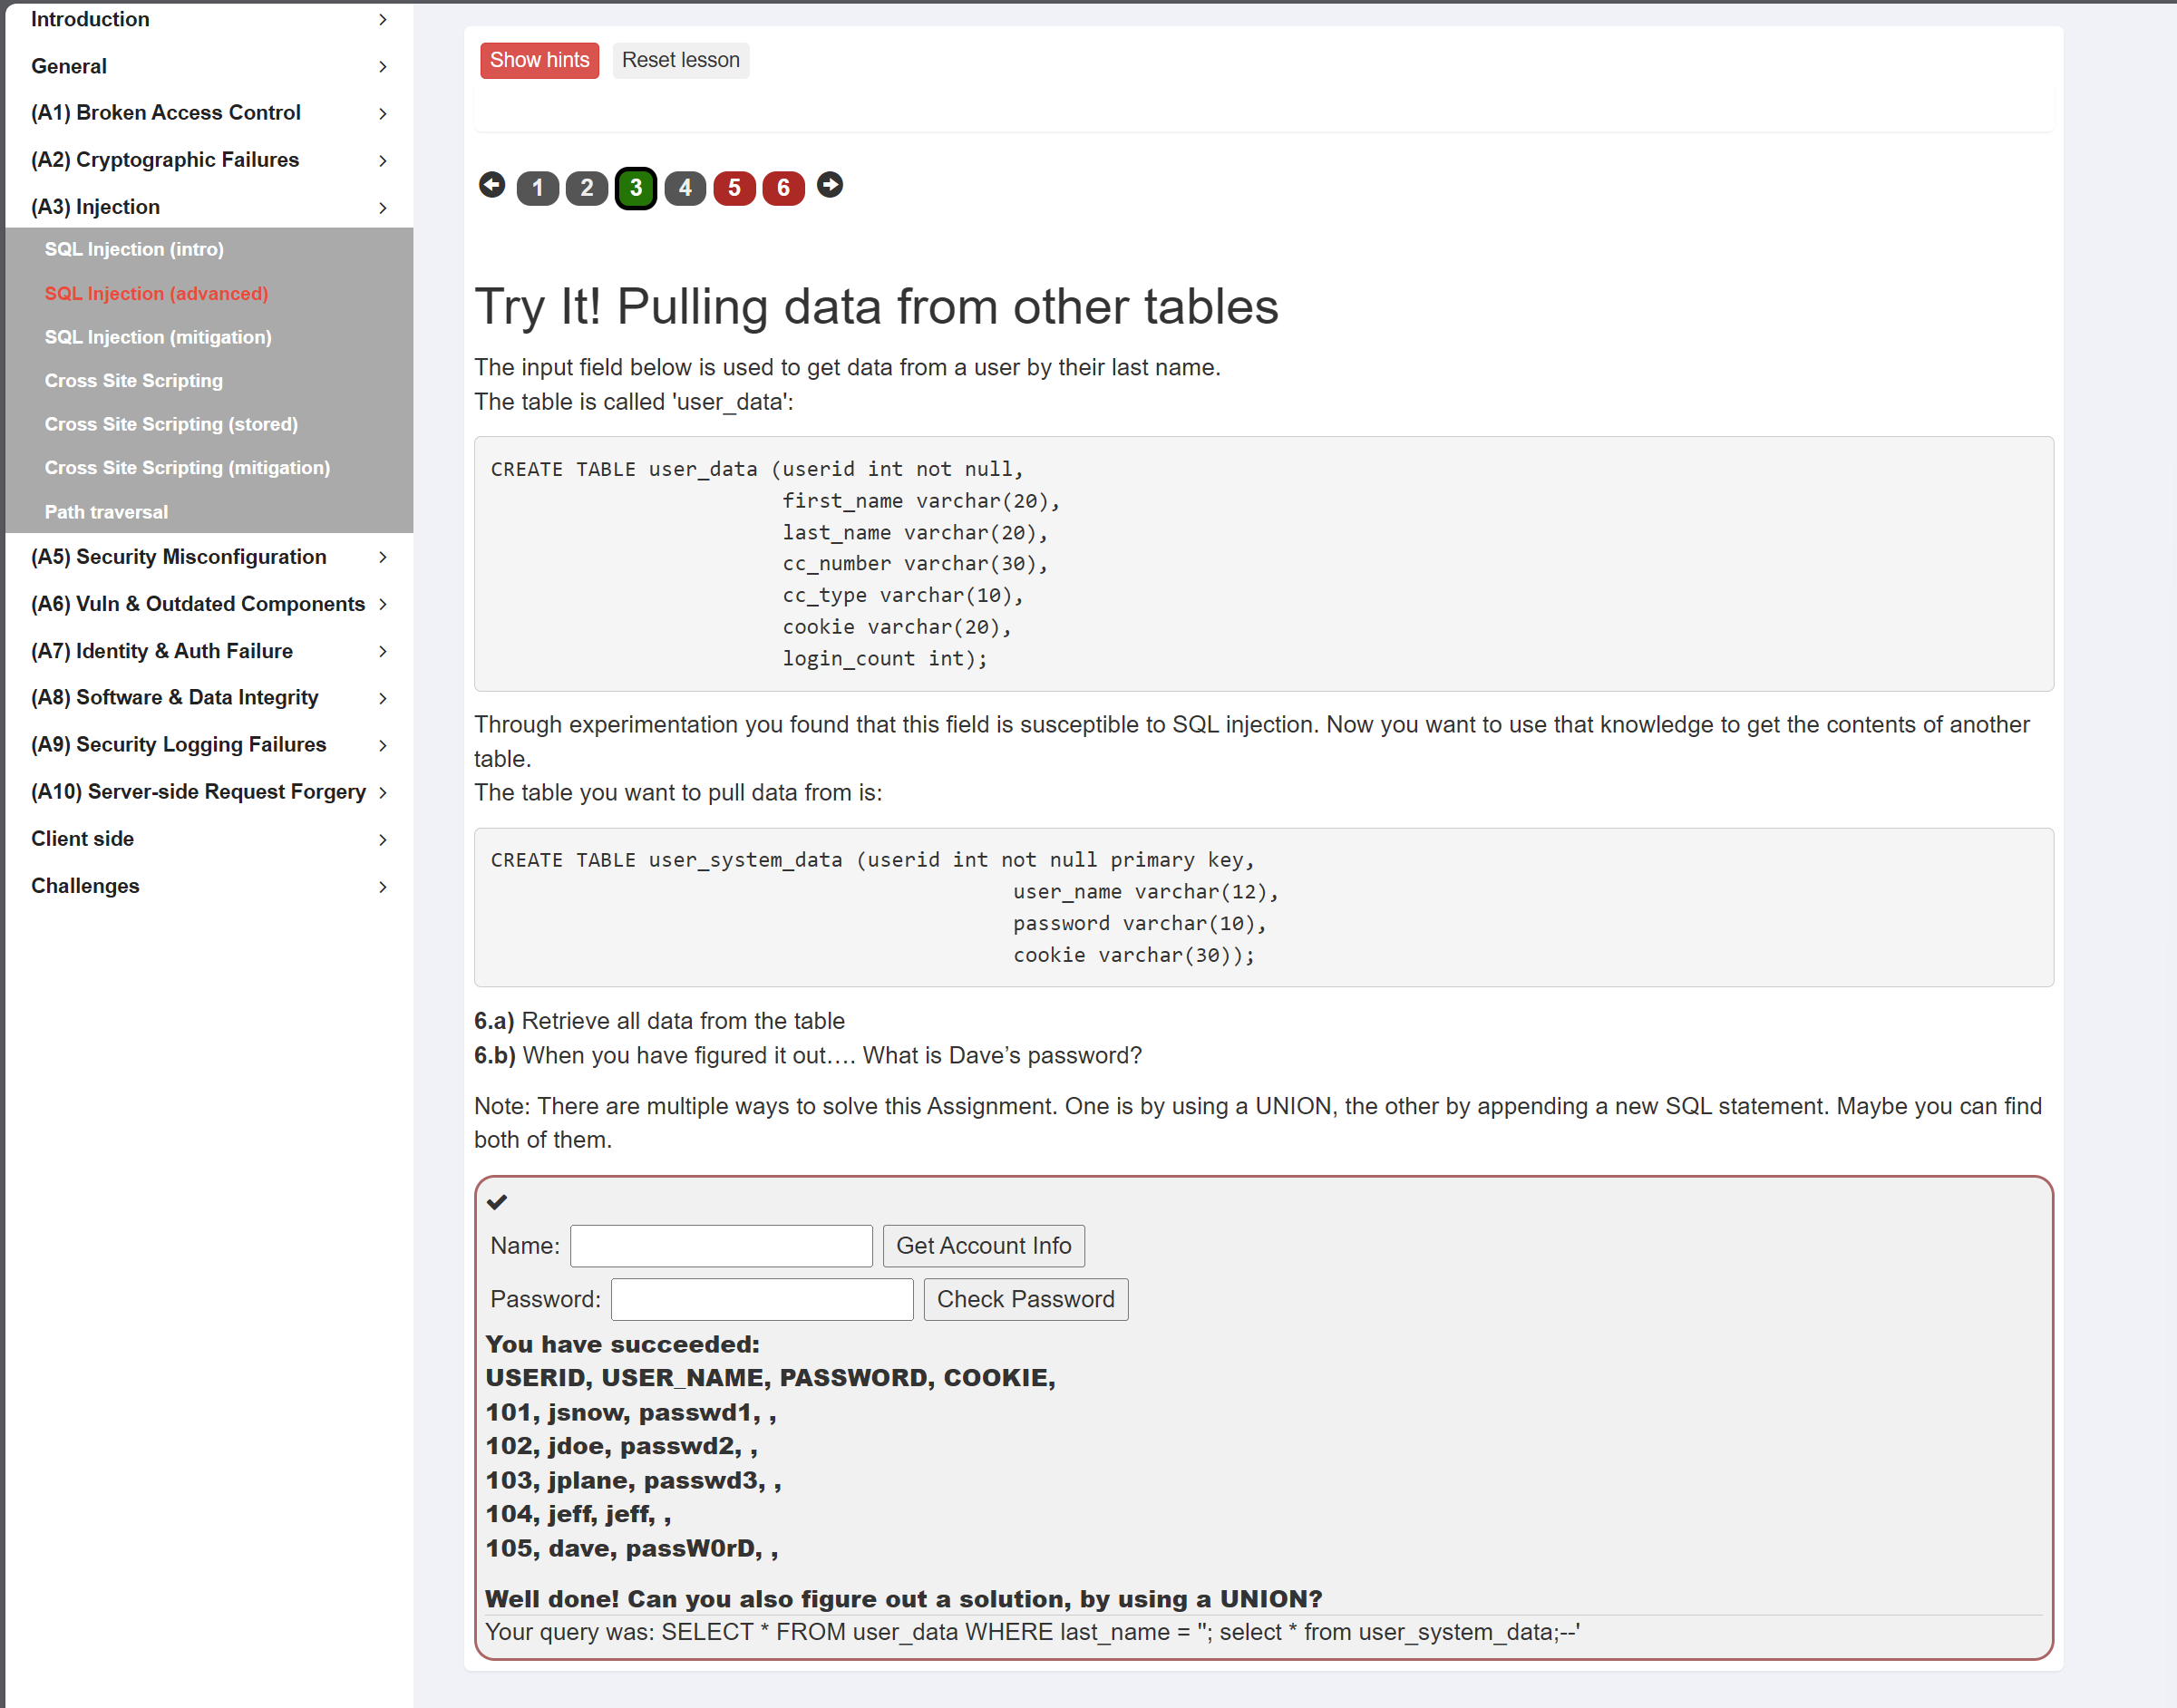Viewport: 2177px width, 1708px height.
Task: Open the red page 5 badge
Action: pyautogui.click(x=733, y=187)
